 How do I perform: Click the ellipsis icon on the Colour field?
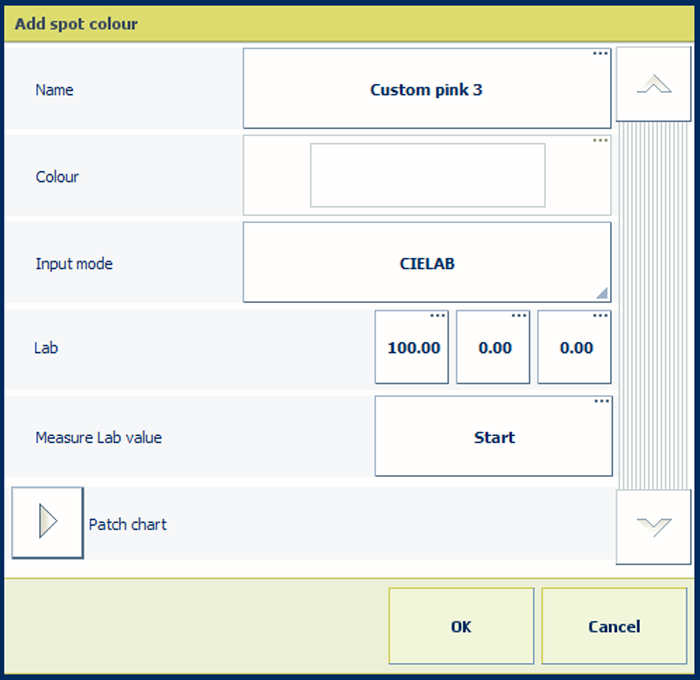(600, 141)
